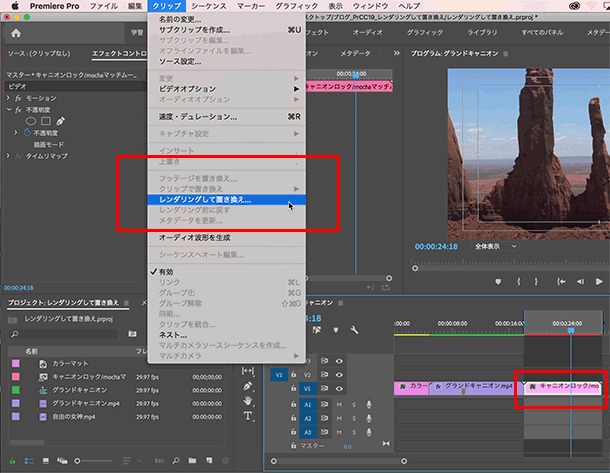
Task: Select the Slip tool in the tools panel
Action: tap(248, 371)
